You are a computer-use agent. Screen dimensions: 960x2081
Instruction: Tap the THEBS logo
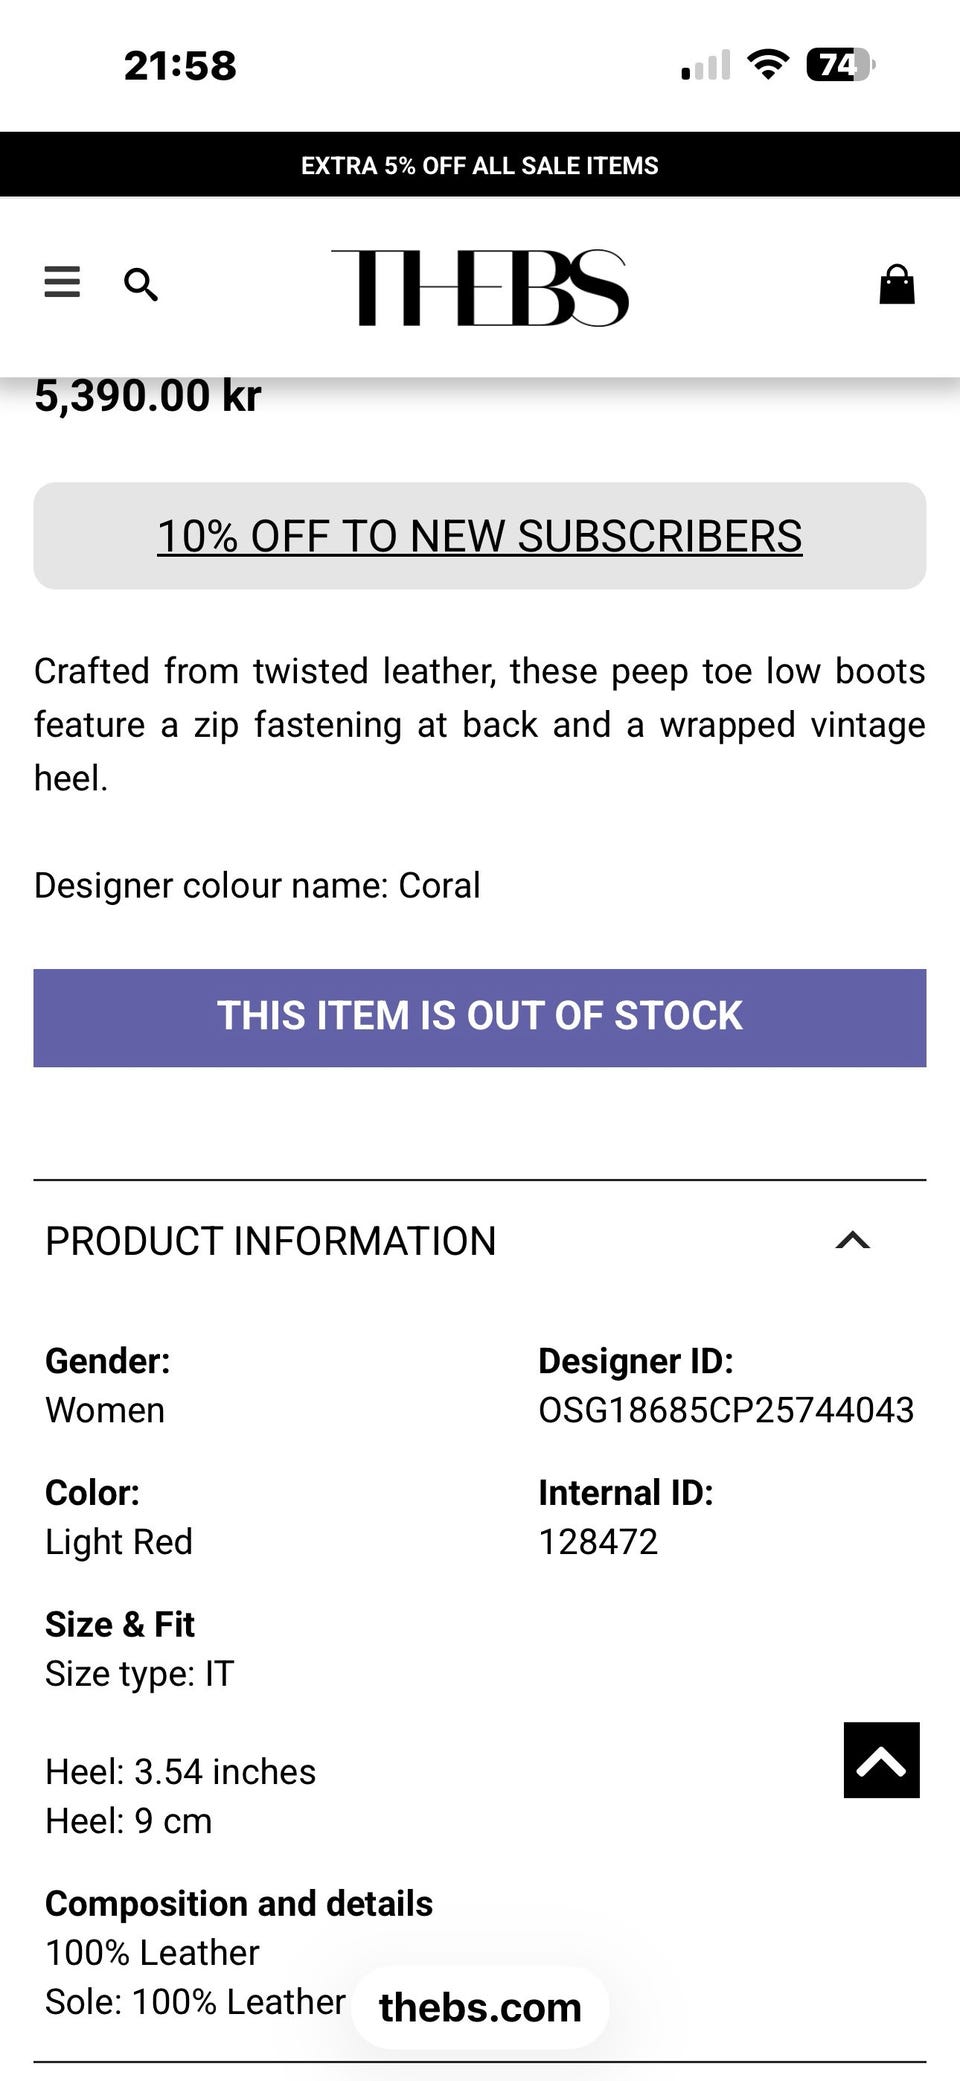pyautogui.click(x=480, y=288)
